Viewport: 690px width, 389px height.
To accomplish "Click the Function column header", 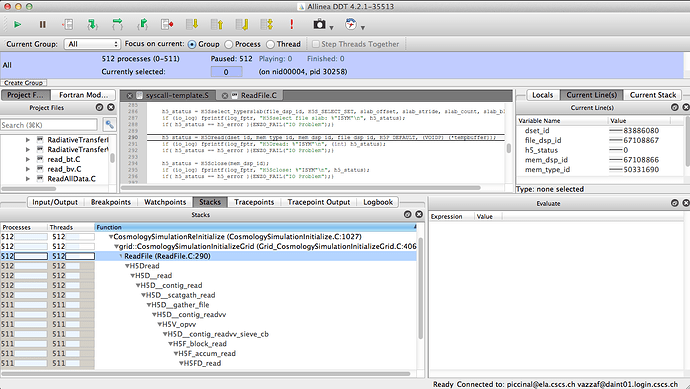I will [256, 227].
